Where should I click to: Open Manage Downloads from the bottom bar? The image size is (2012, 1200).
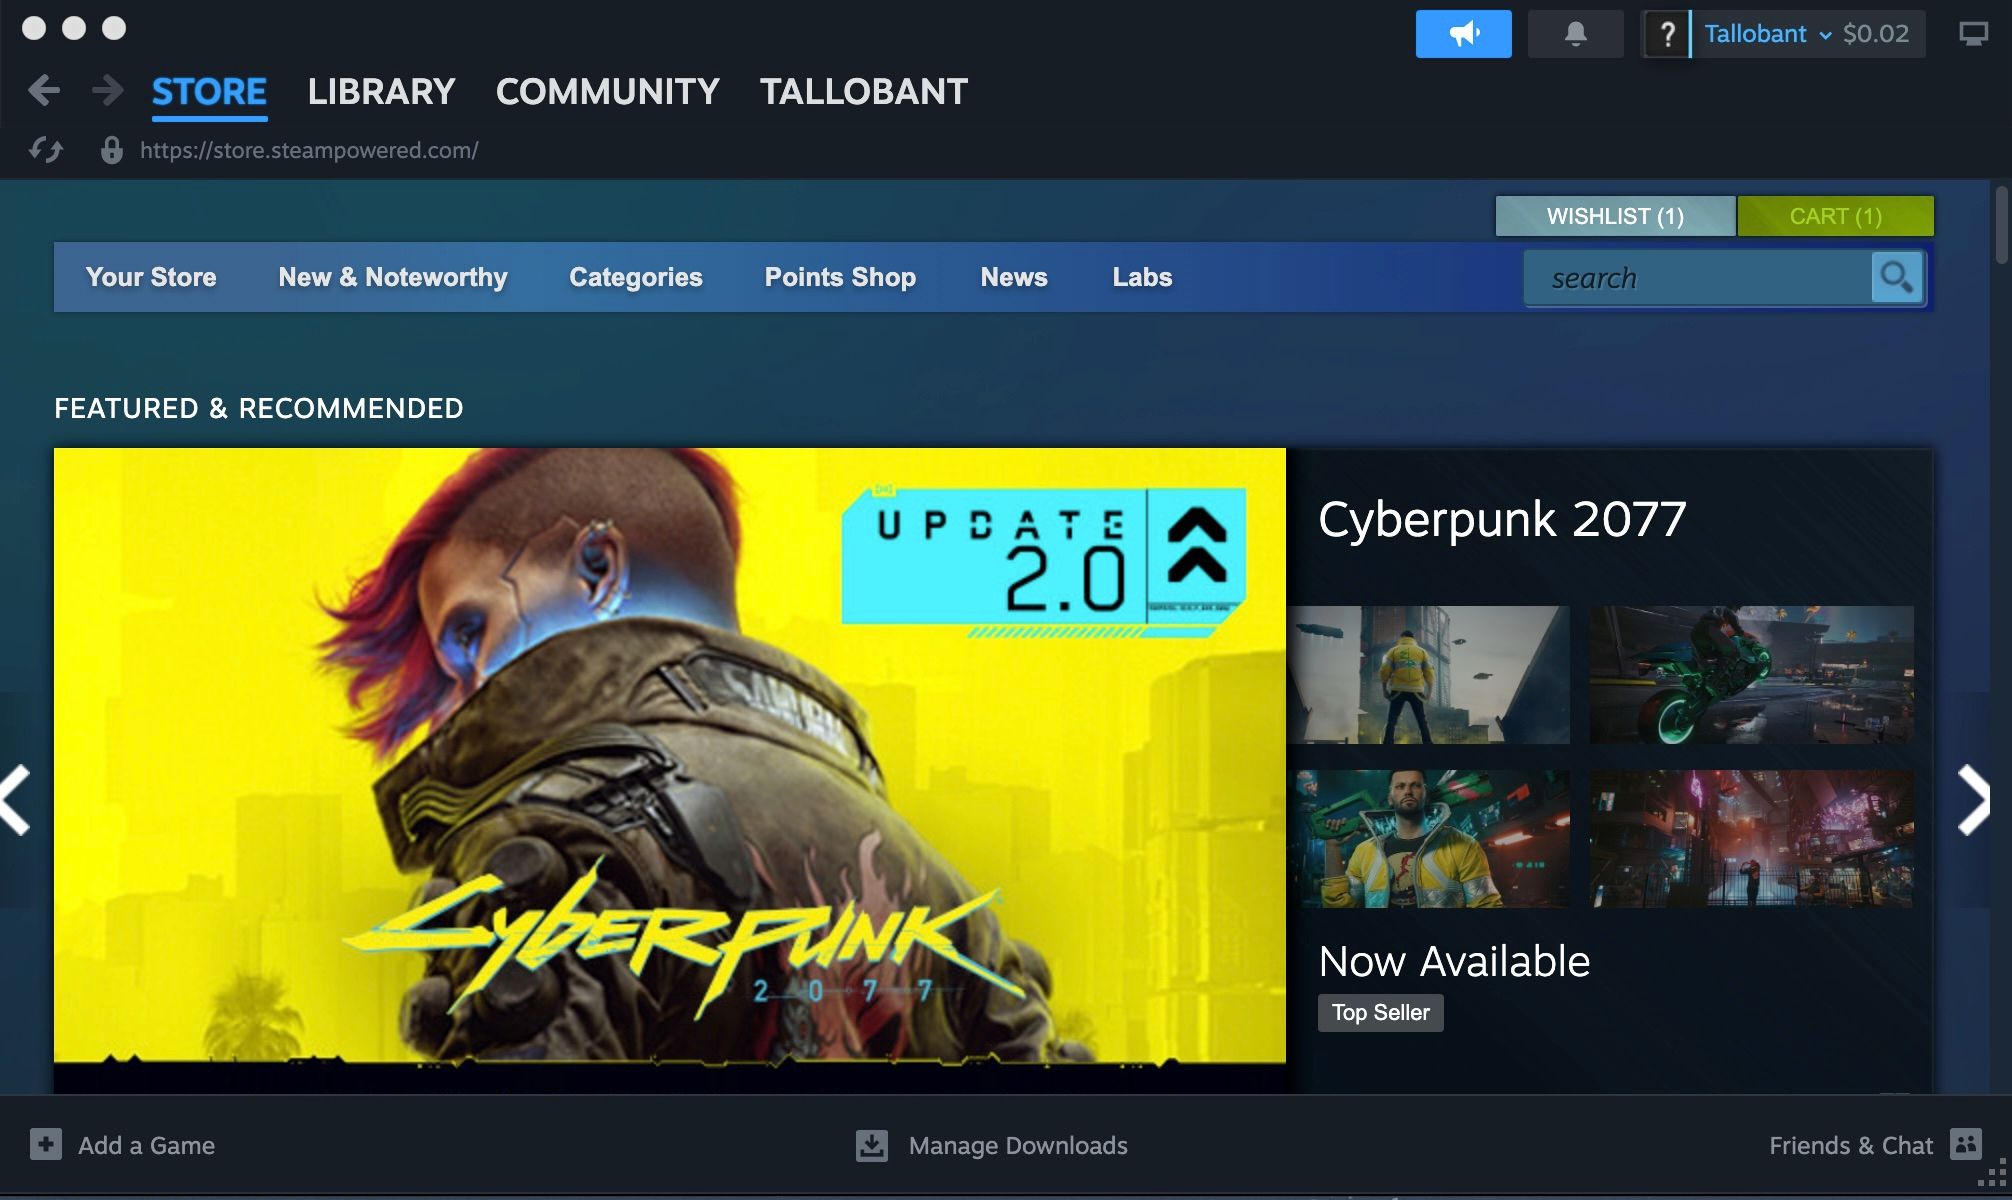(x=1016, y=1146)
